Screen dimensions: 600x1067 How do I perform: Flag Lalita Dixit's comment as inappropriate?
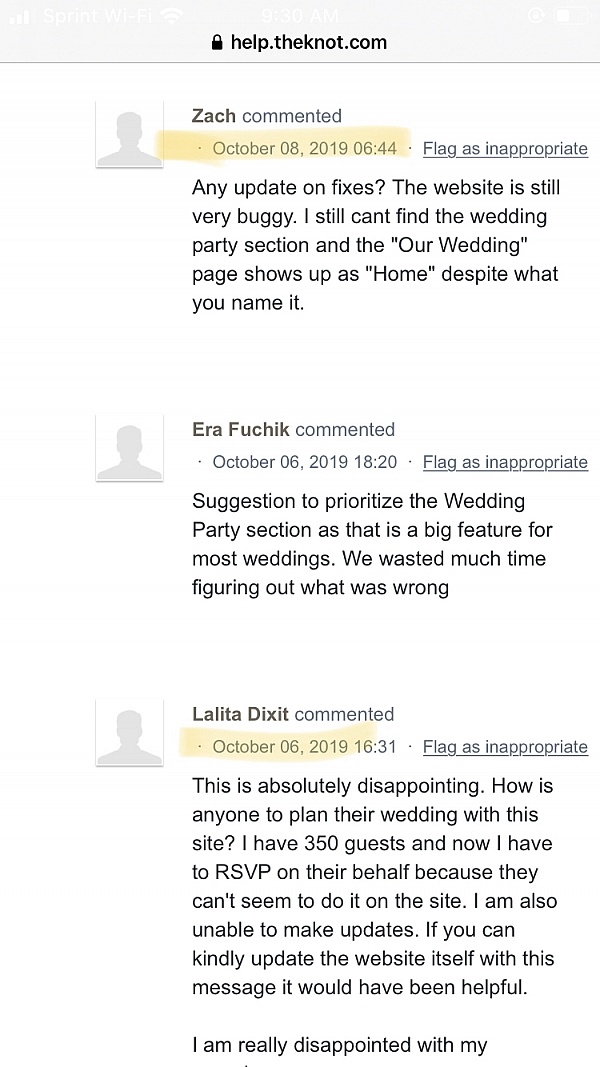pos(505,747)
